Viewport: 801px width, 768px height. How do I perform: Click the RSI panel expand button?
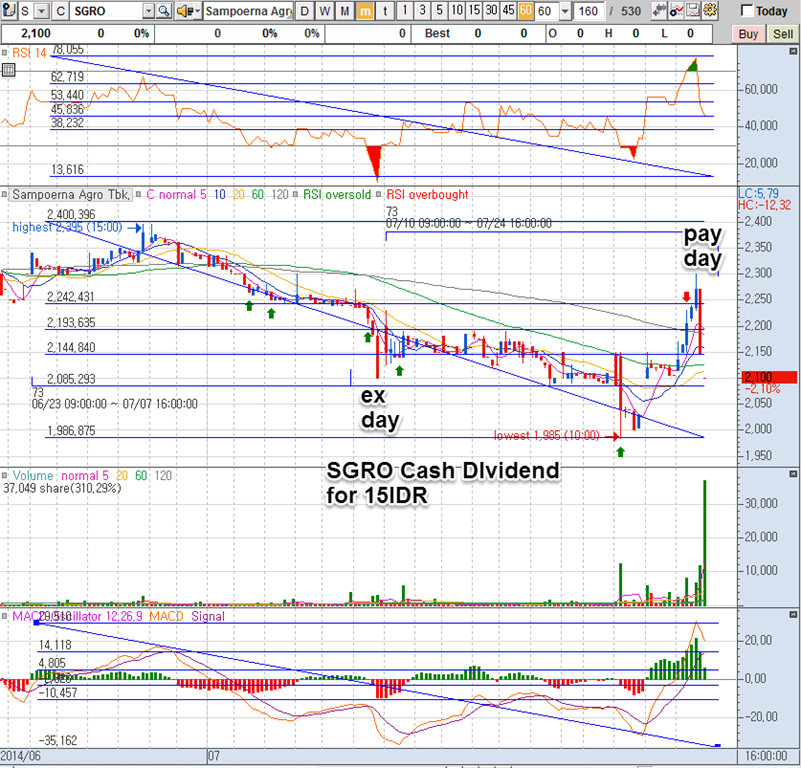[793, 51]
